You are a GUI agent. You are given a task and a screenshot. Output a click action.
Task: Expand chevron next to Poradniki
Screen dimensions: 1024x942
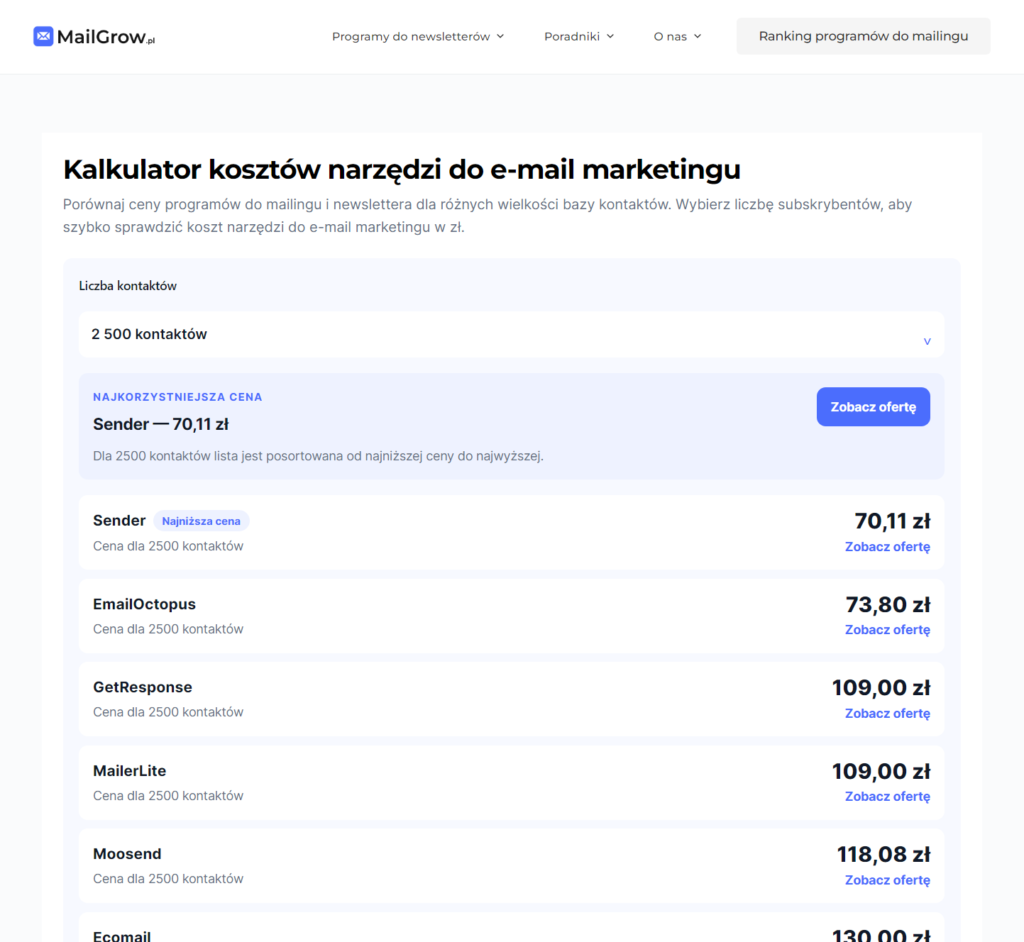pyautogui.click(x=610, y=37)
